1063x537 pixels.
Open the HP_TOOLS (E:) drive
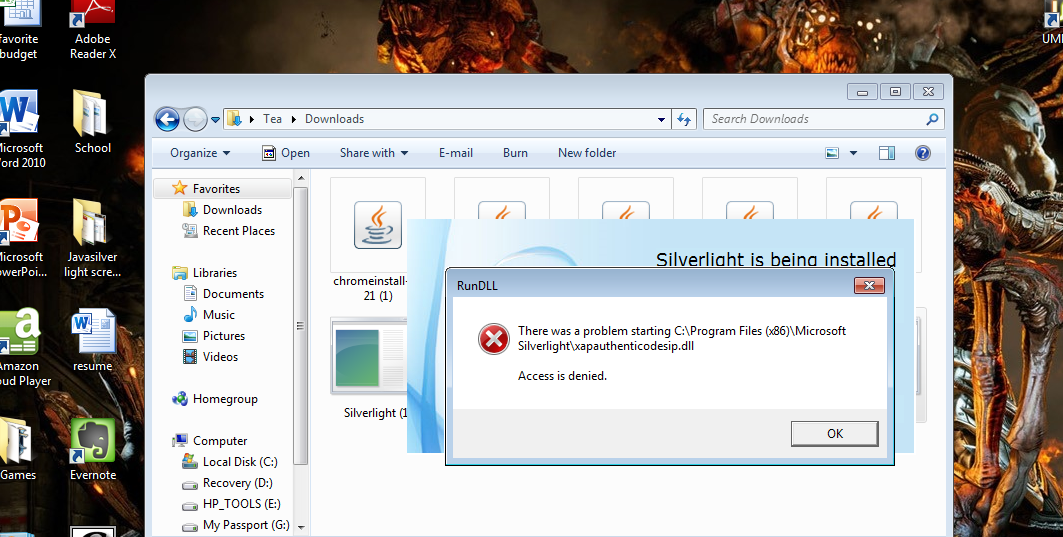click(x=241, y=504)
